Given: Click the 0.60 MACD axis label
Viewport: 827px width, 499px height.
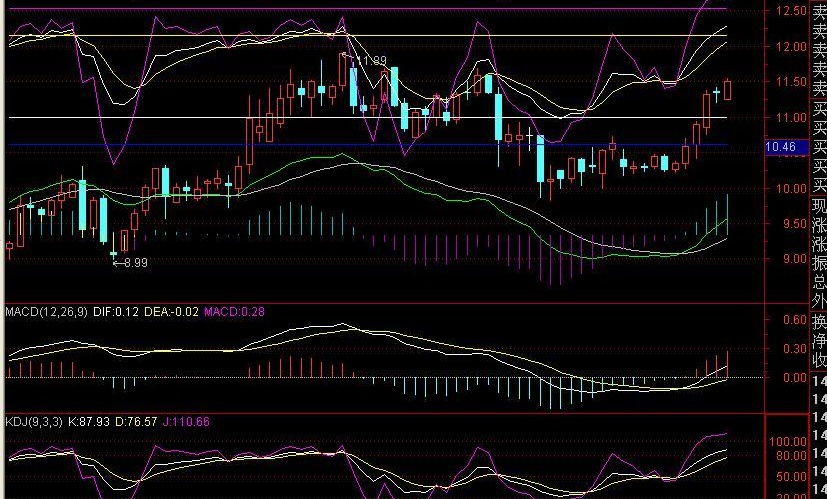Looking at the screenshot, I should tap(795, 320).
